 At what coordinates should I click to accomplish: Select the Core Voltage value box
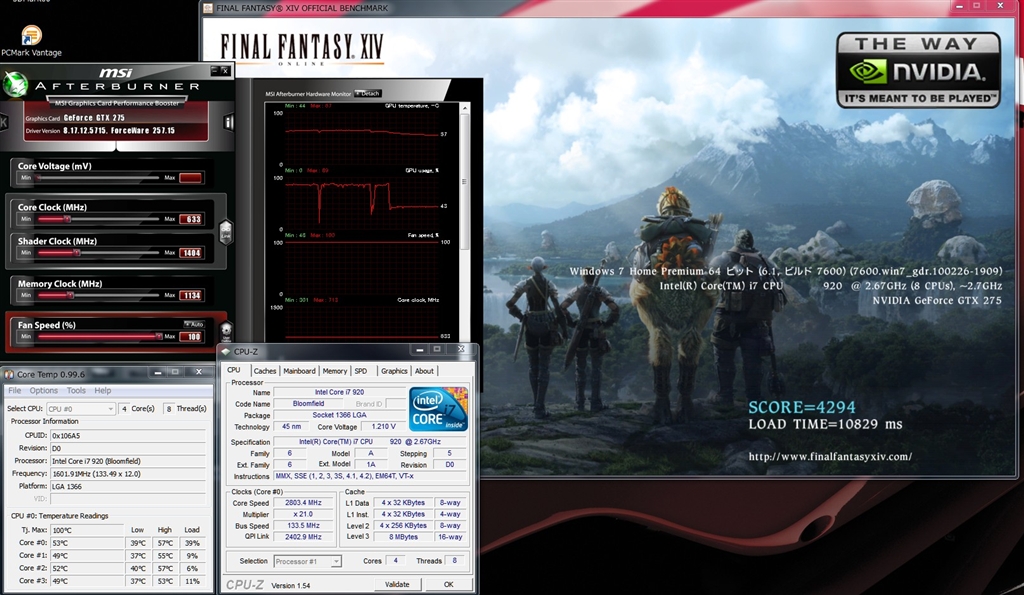click(x=191, y=178)
